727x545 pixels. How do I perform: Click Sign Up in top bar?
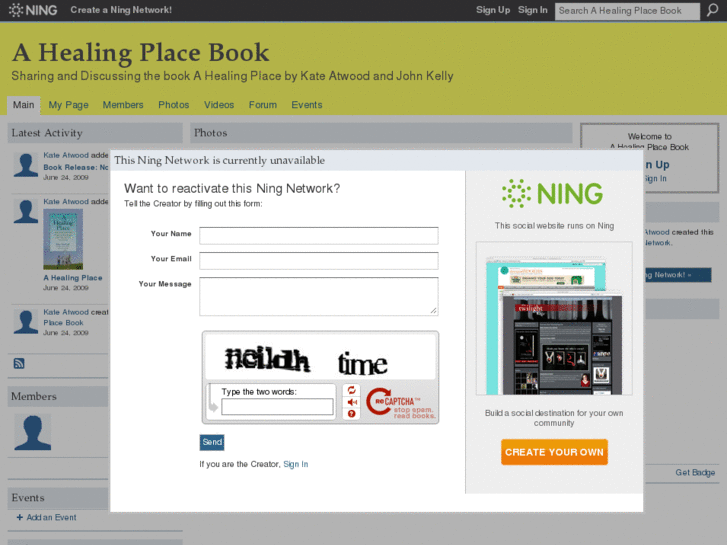click(493, 10)
